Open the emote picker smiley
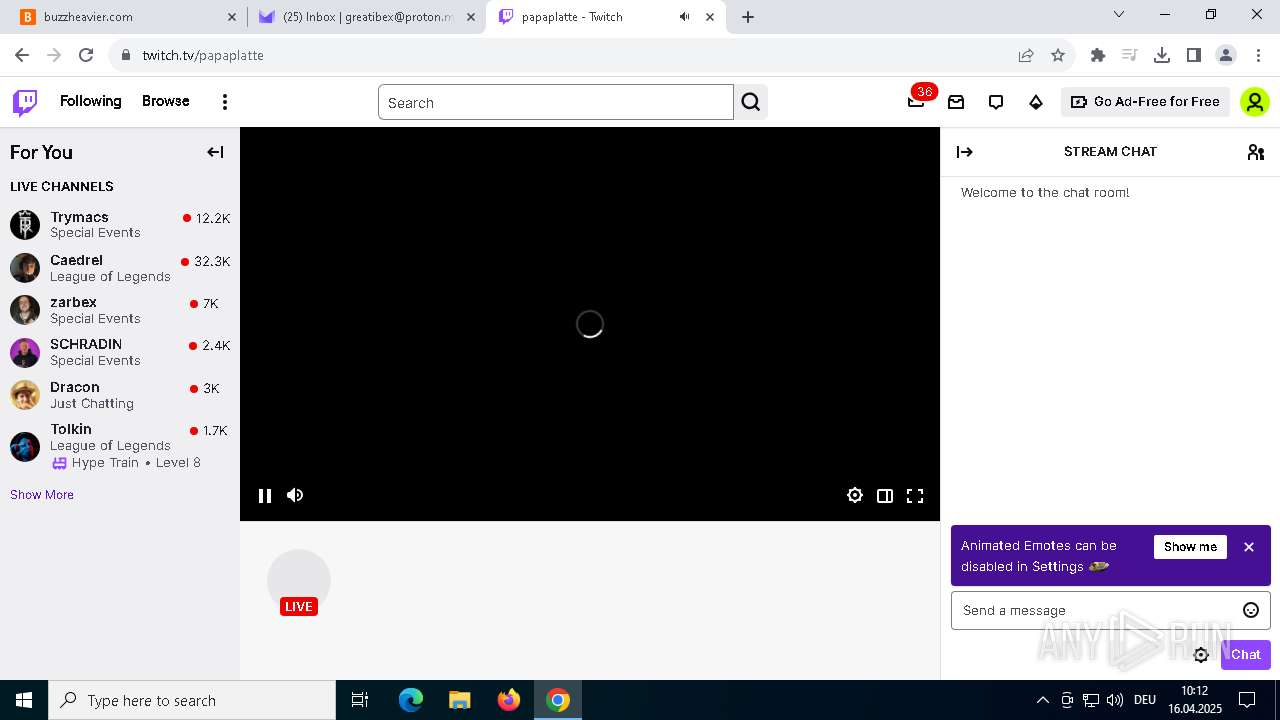 tap(1251, 610)
